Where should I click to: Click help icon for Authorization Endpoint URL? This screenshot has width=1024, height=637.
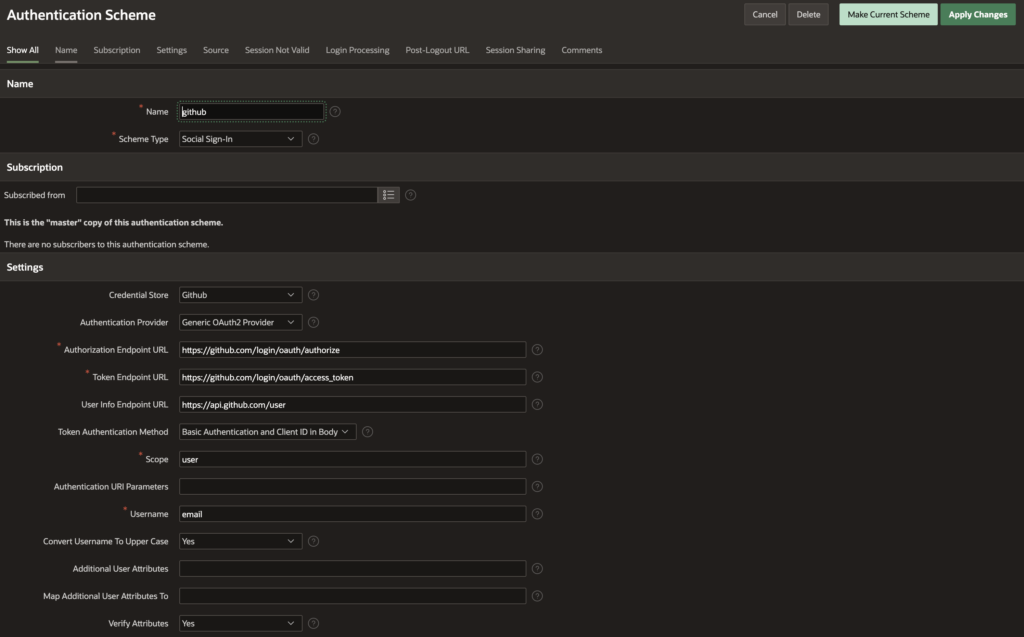point(537,350)
